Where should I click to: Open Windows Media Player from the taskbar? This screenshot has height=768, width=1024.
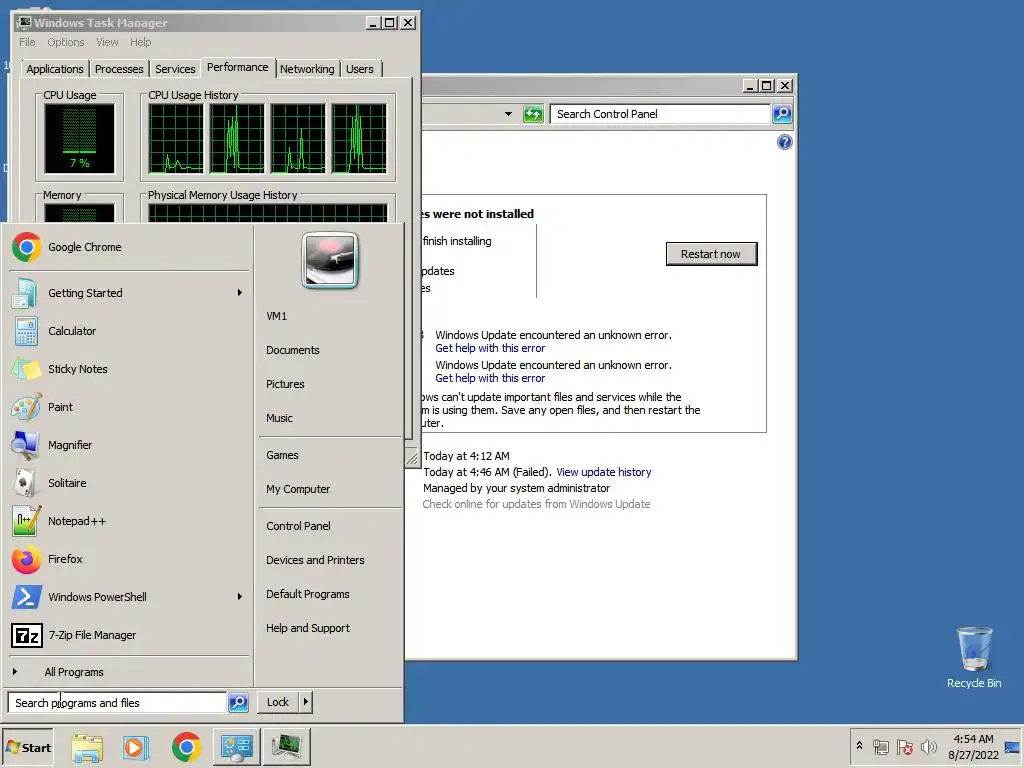point(136,747)
